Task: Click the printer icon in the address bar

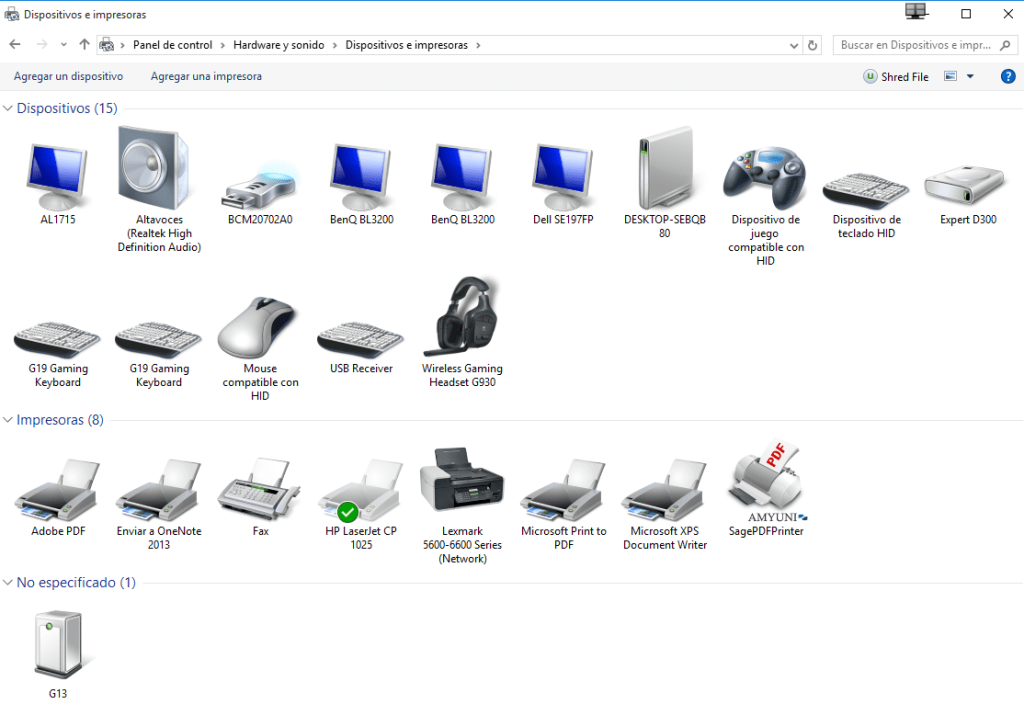Action: [x=106, y=45]
